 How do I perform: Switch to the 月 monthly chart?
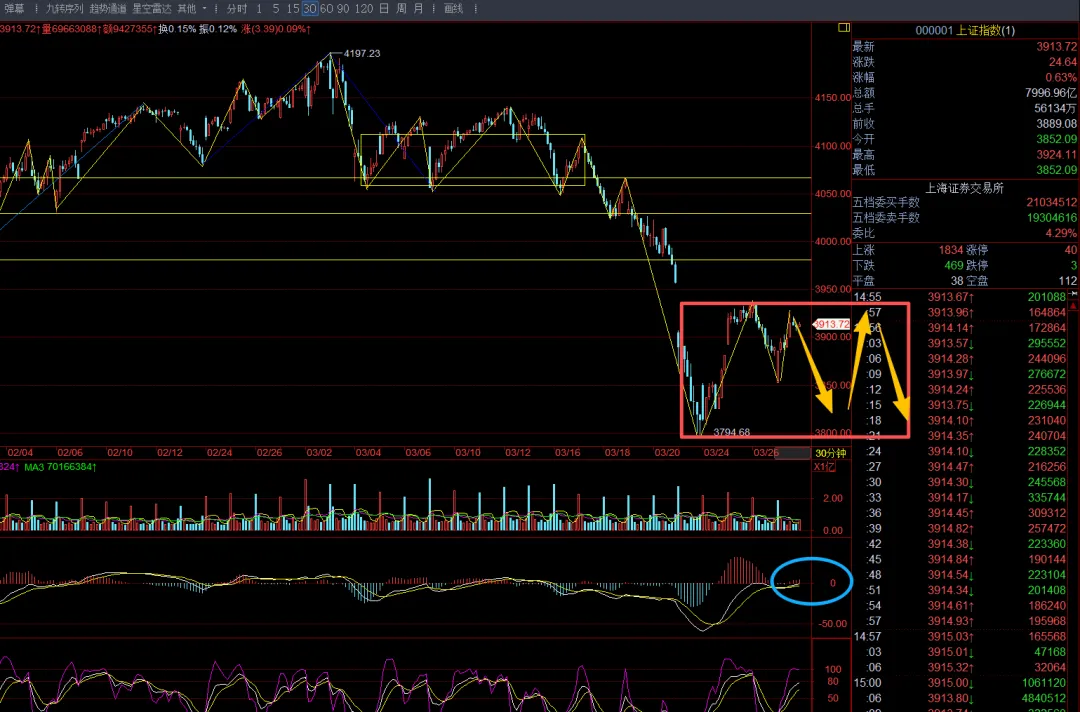[x=418, y=9]
